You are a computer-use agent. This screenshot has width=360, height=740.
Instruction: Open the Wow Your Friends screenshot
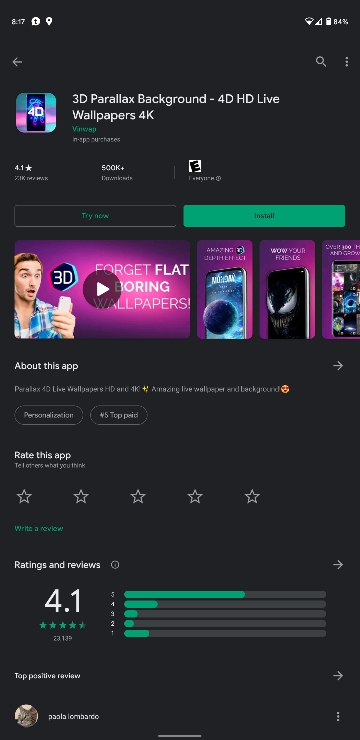tap(287, 289)
